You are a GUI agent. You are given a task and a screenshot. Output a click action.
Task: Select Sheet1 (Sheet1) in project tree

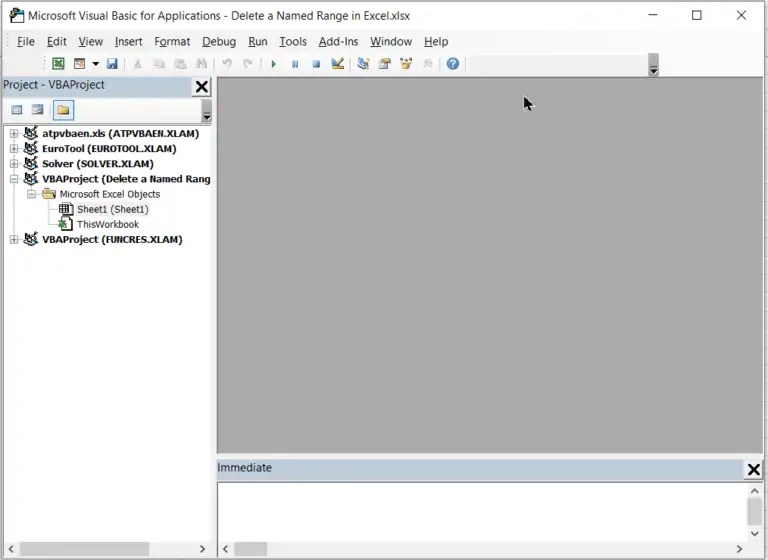tap(113, 209)
